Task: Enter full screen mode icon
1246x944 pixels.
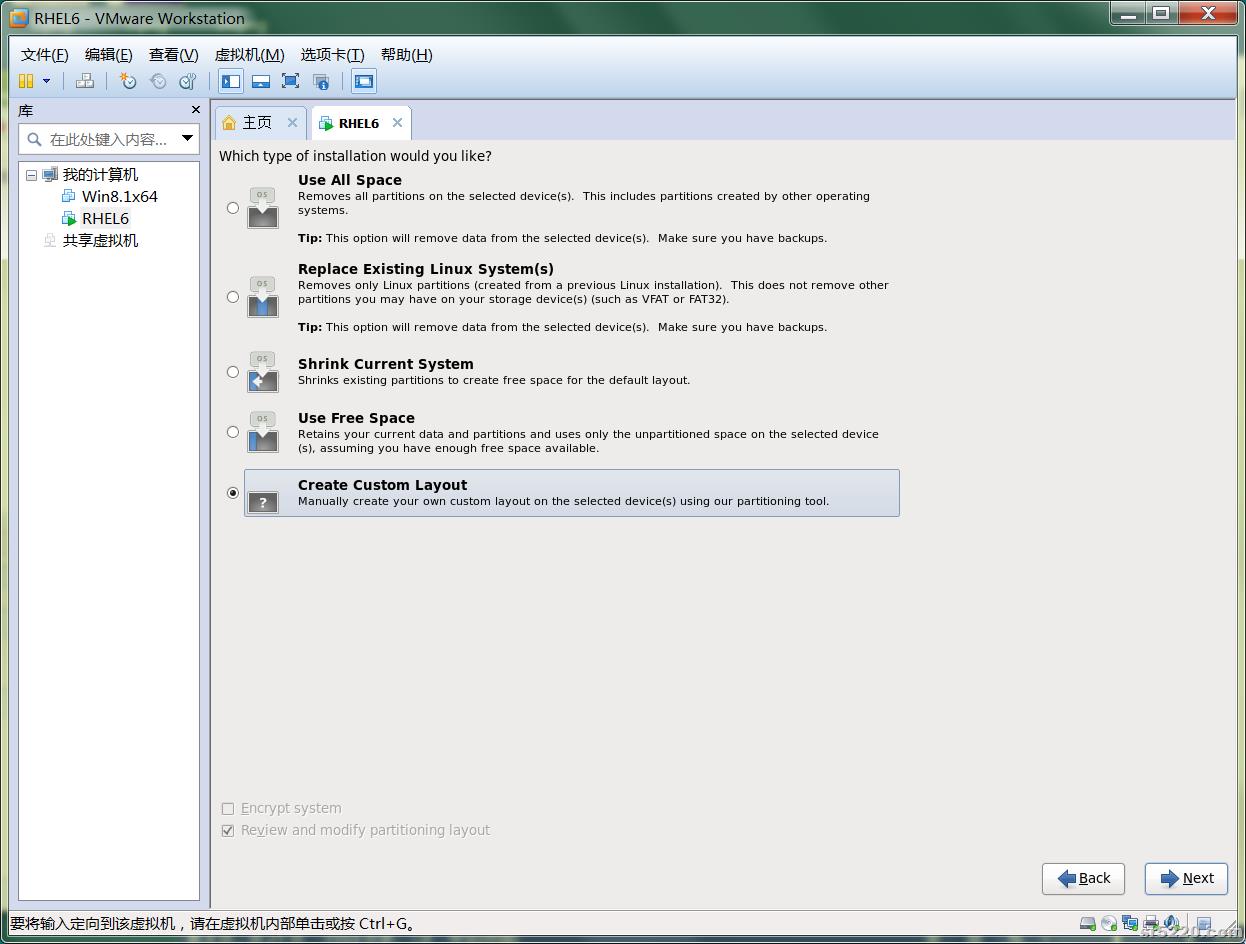Action: coord(290,81)
